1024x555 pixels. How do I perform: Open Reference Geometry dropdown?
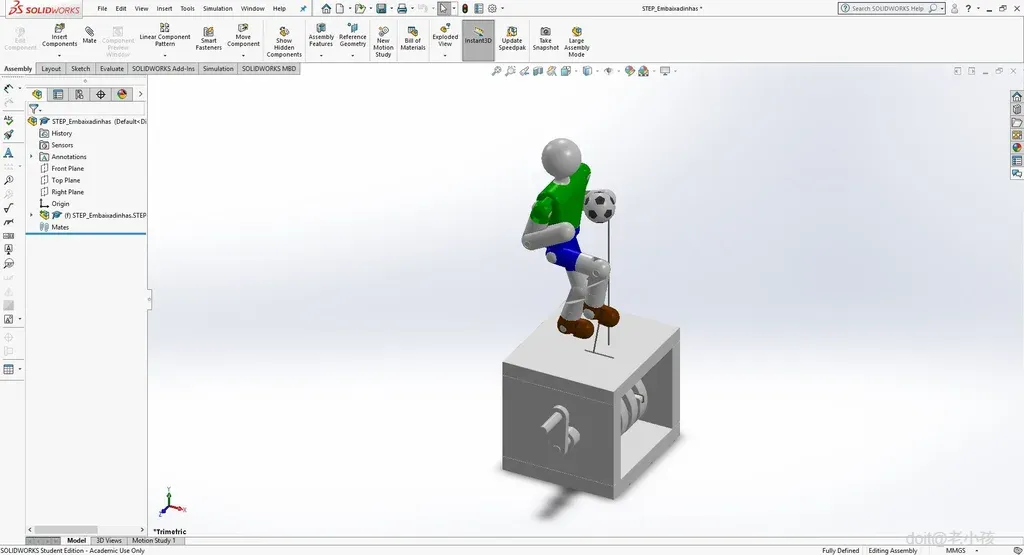pyautogui.click(x=353, y=56)
